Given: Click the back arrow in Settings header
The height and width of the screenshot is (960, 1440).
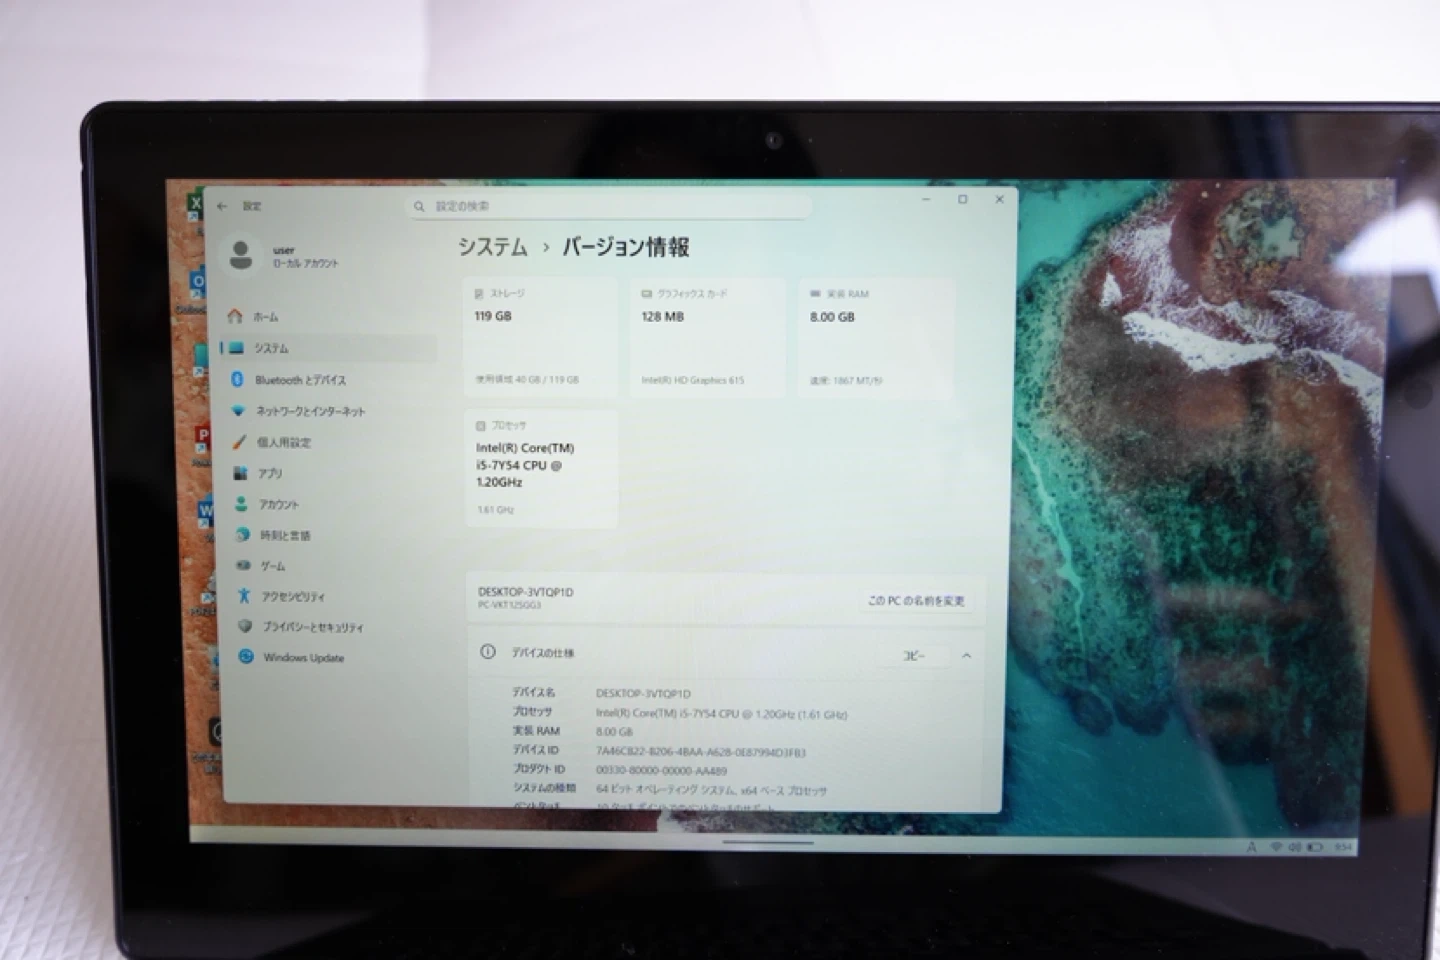Looking at the screenshot, I should 222,206.
